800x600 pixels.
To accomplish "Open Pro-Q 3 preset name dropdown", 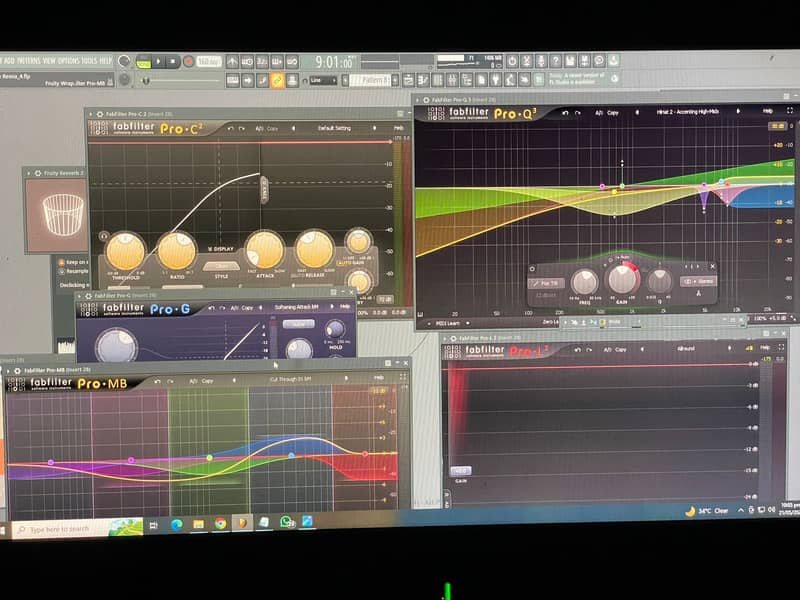I will [x=687, y=111].
